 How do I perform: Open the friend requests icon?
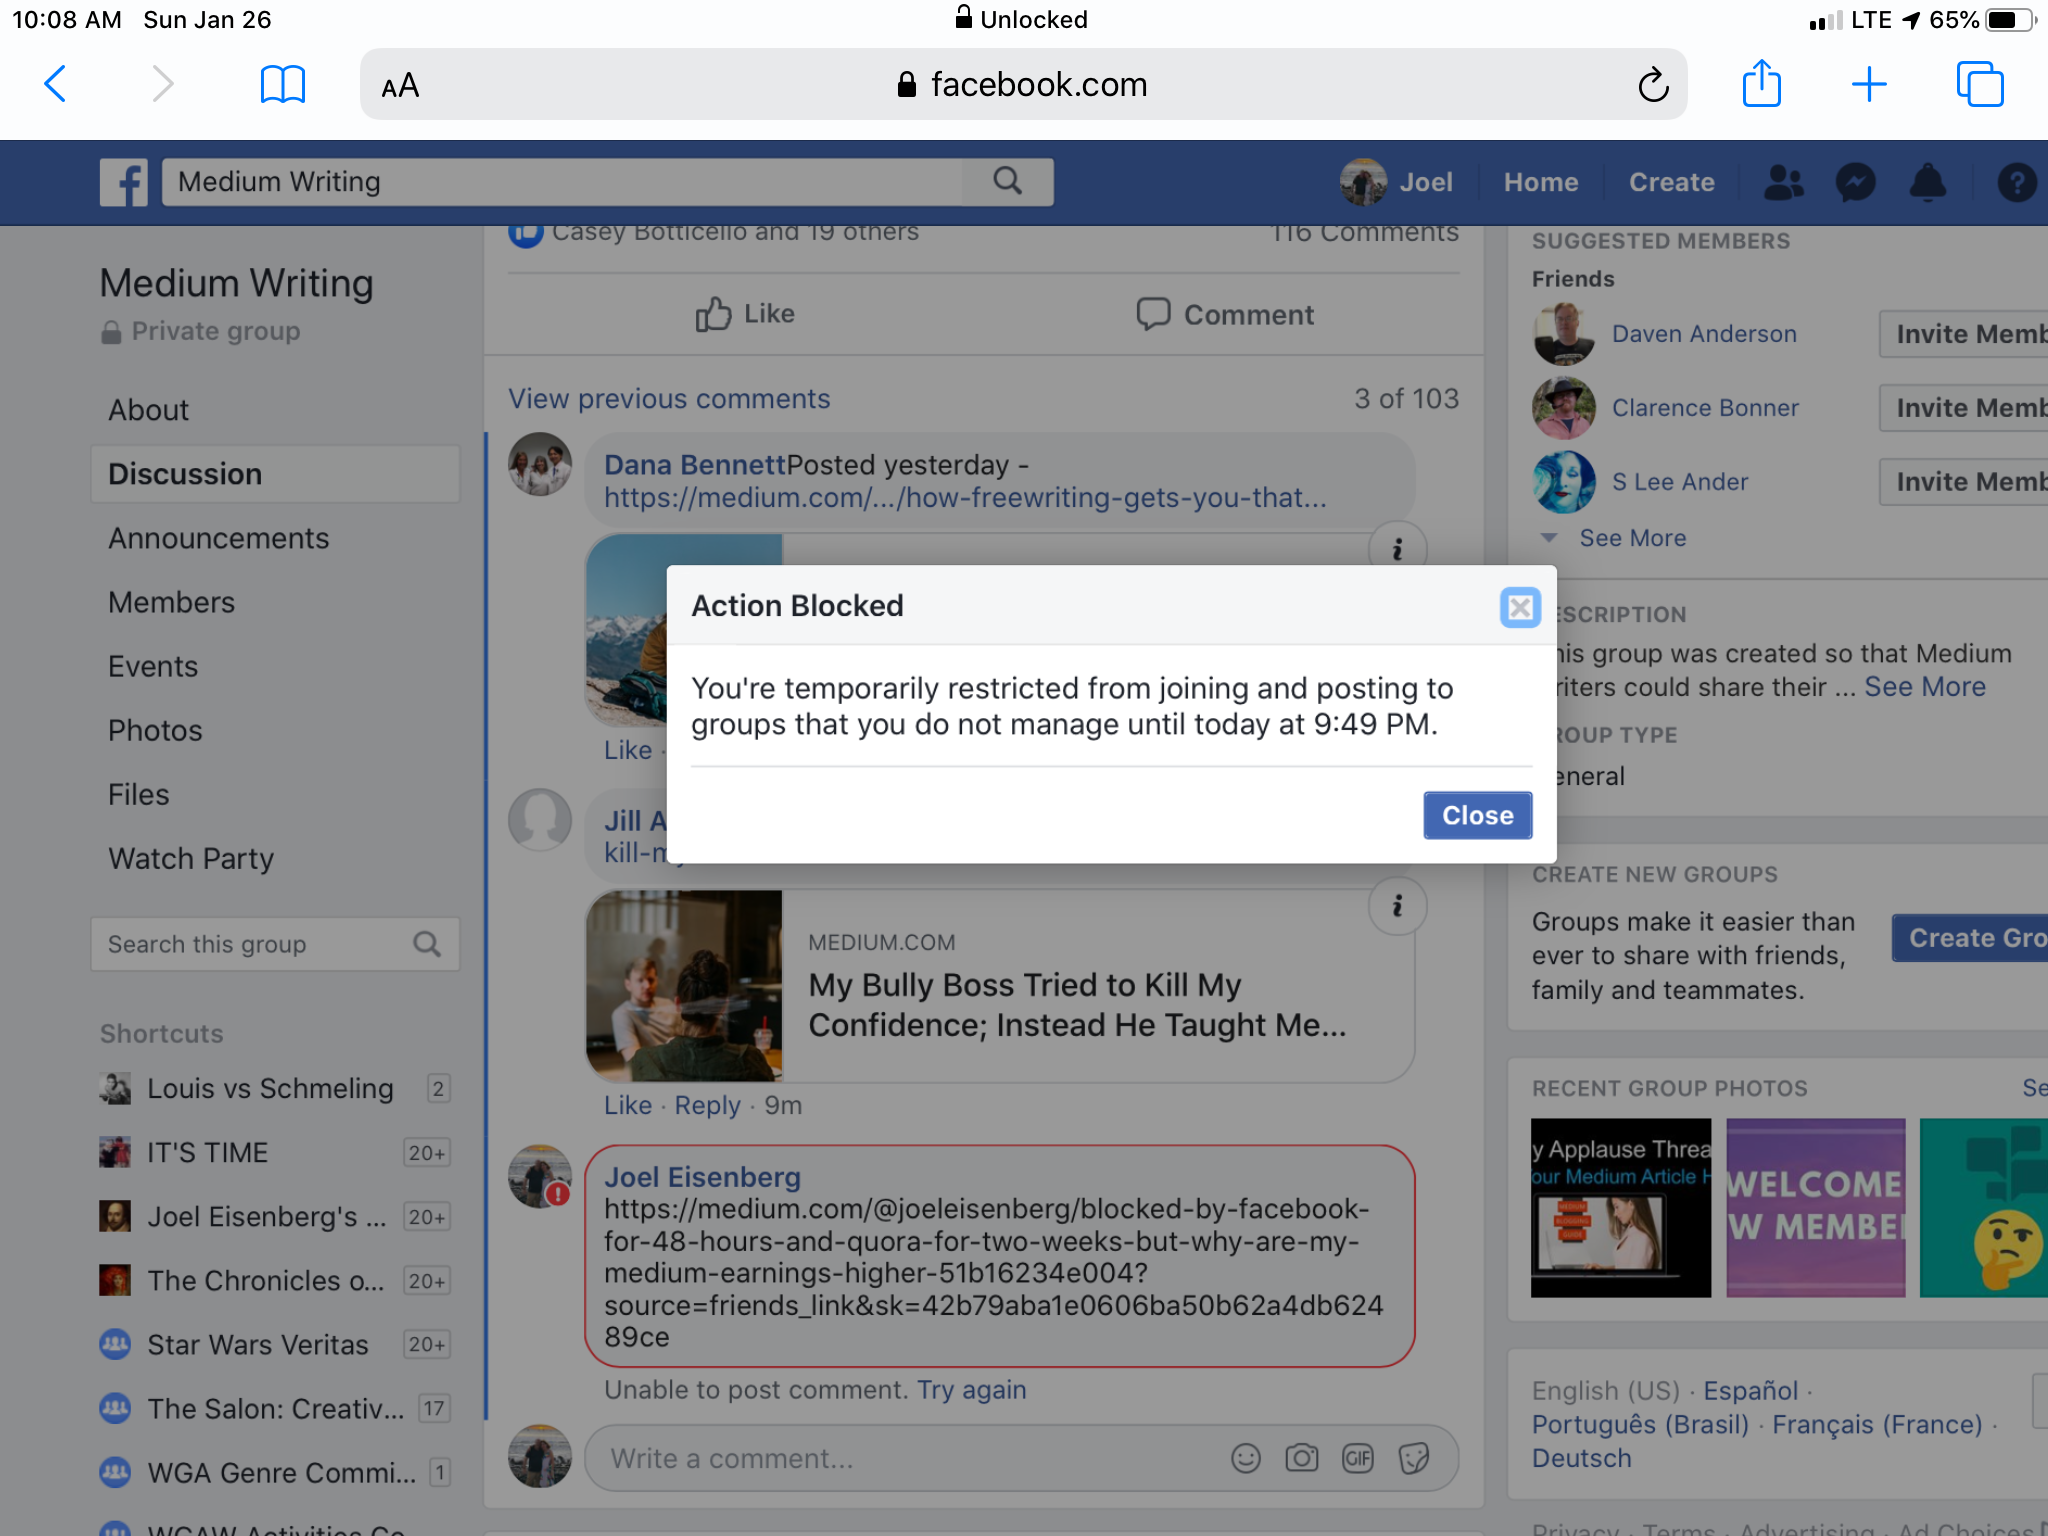[1784, 182]
